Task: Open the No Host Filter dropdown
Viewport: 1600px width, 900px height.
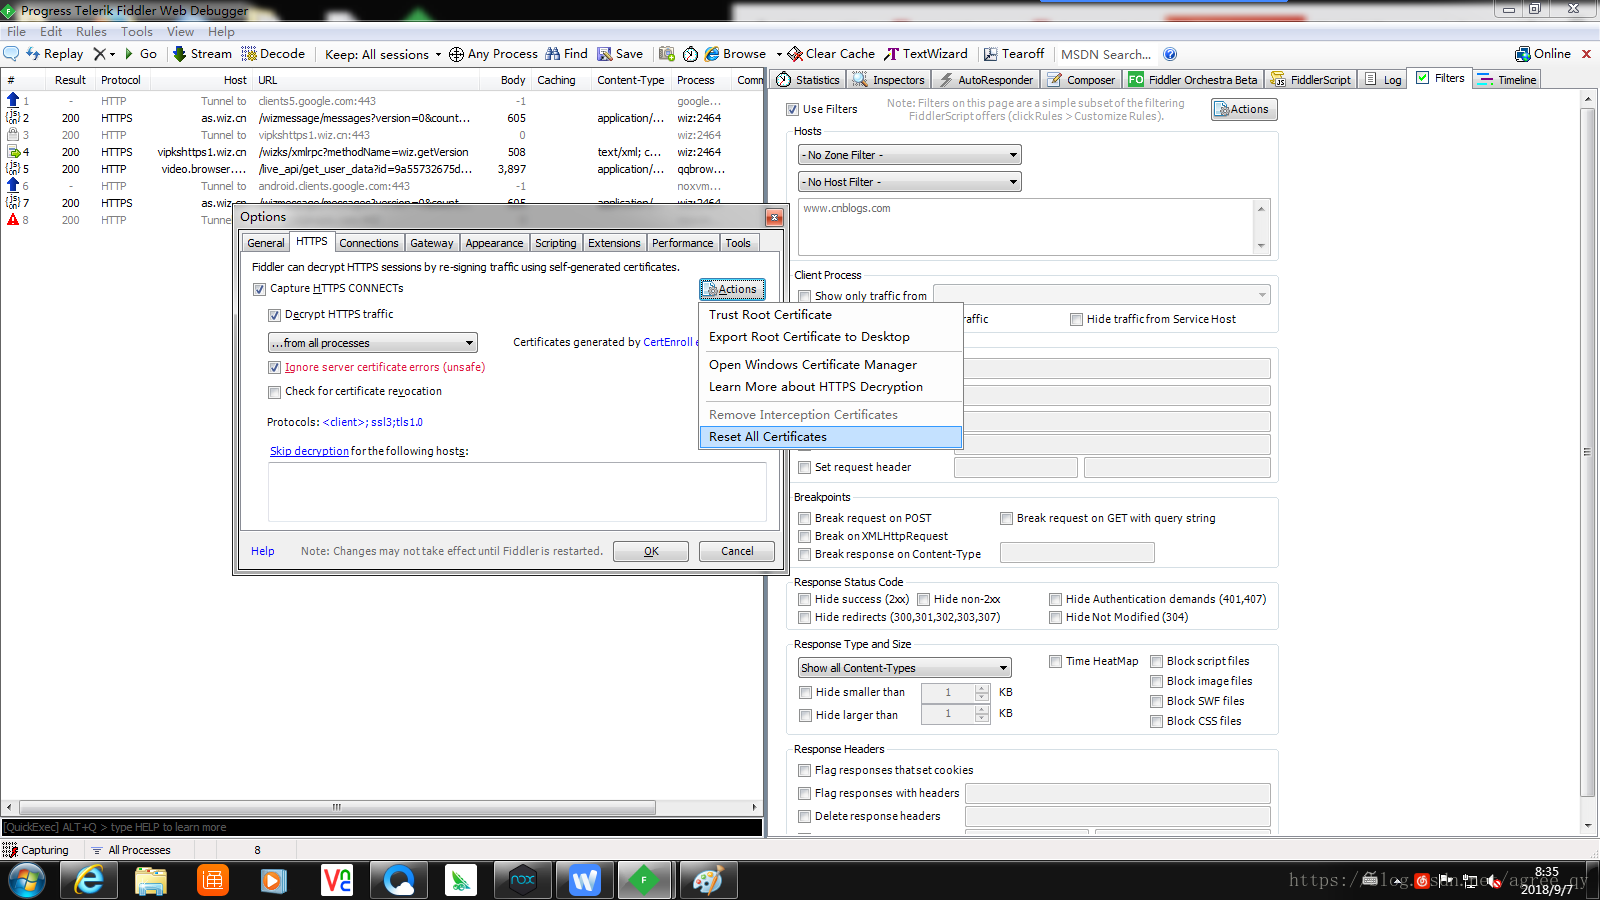Action: pos(909,182)
